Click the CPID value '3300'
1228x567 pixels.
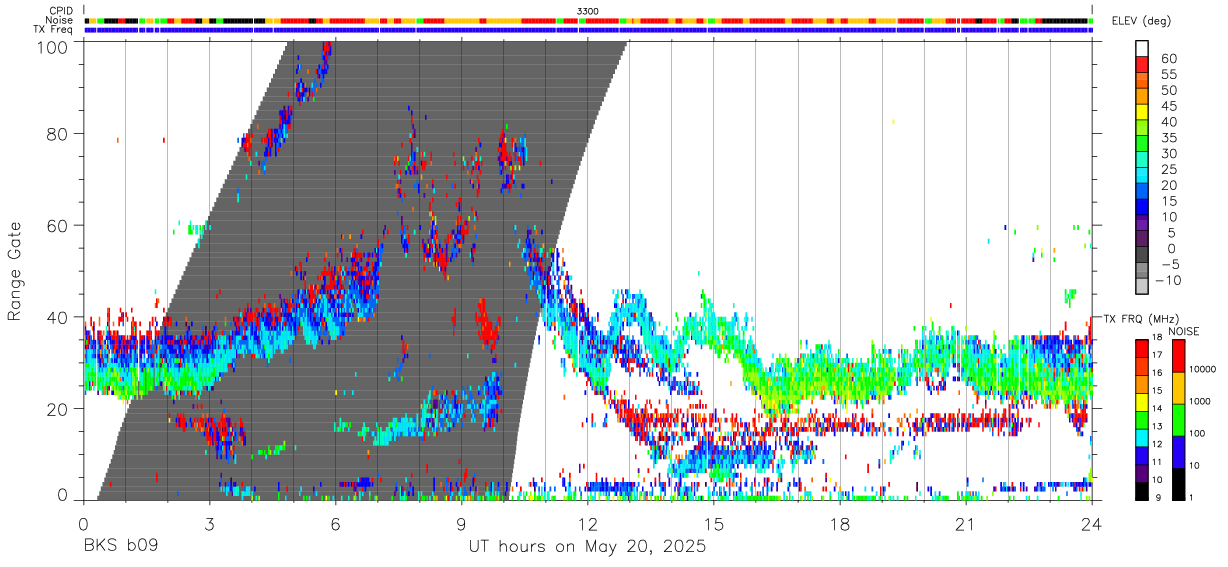click(589, 10)
